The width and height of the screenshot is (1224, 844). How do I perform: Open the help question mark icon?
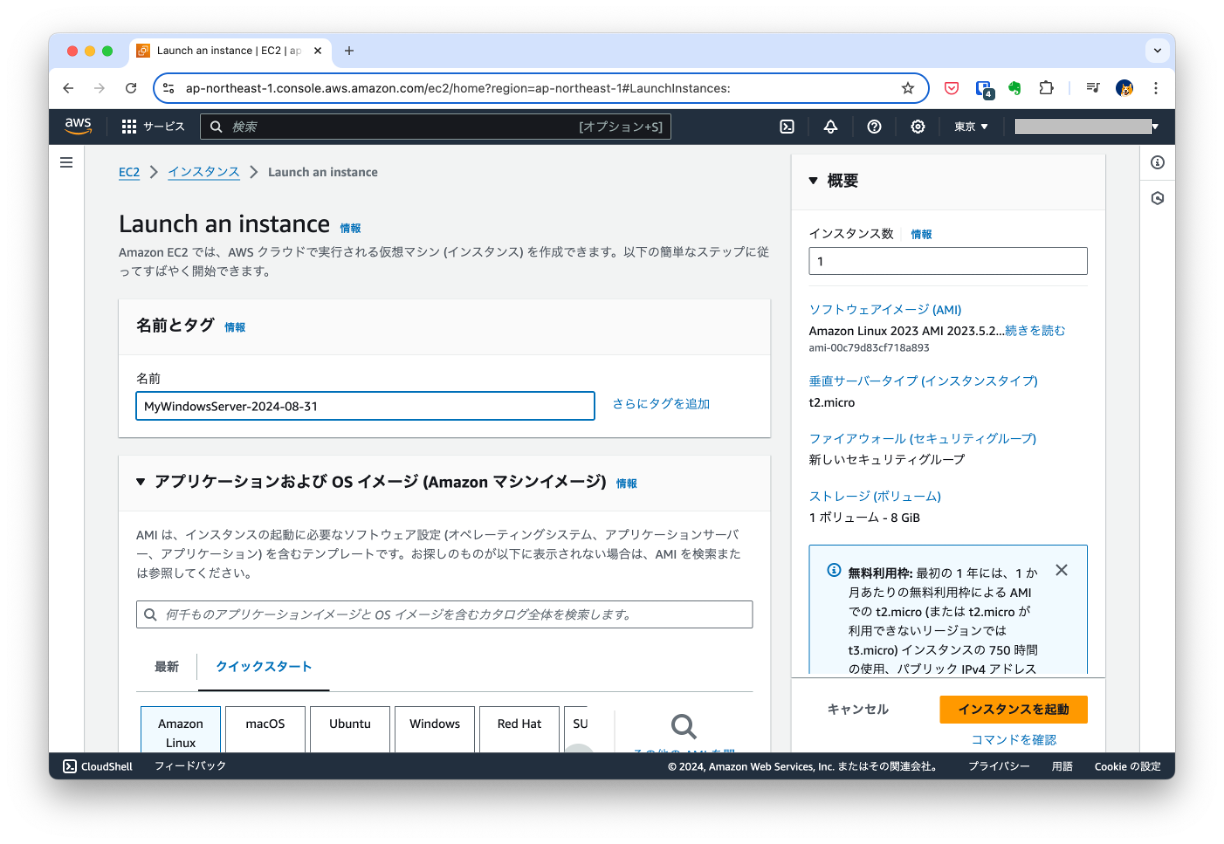tap(874, 127)
